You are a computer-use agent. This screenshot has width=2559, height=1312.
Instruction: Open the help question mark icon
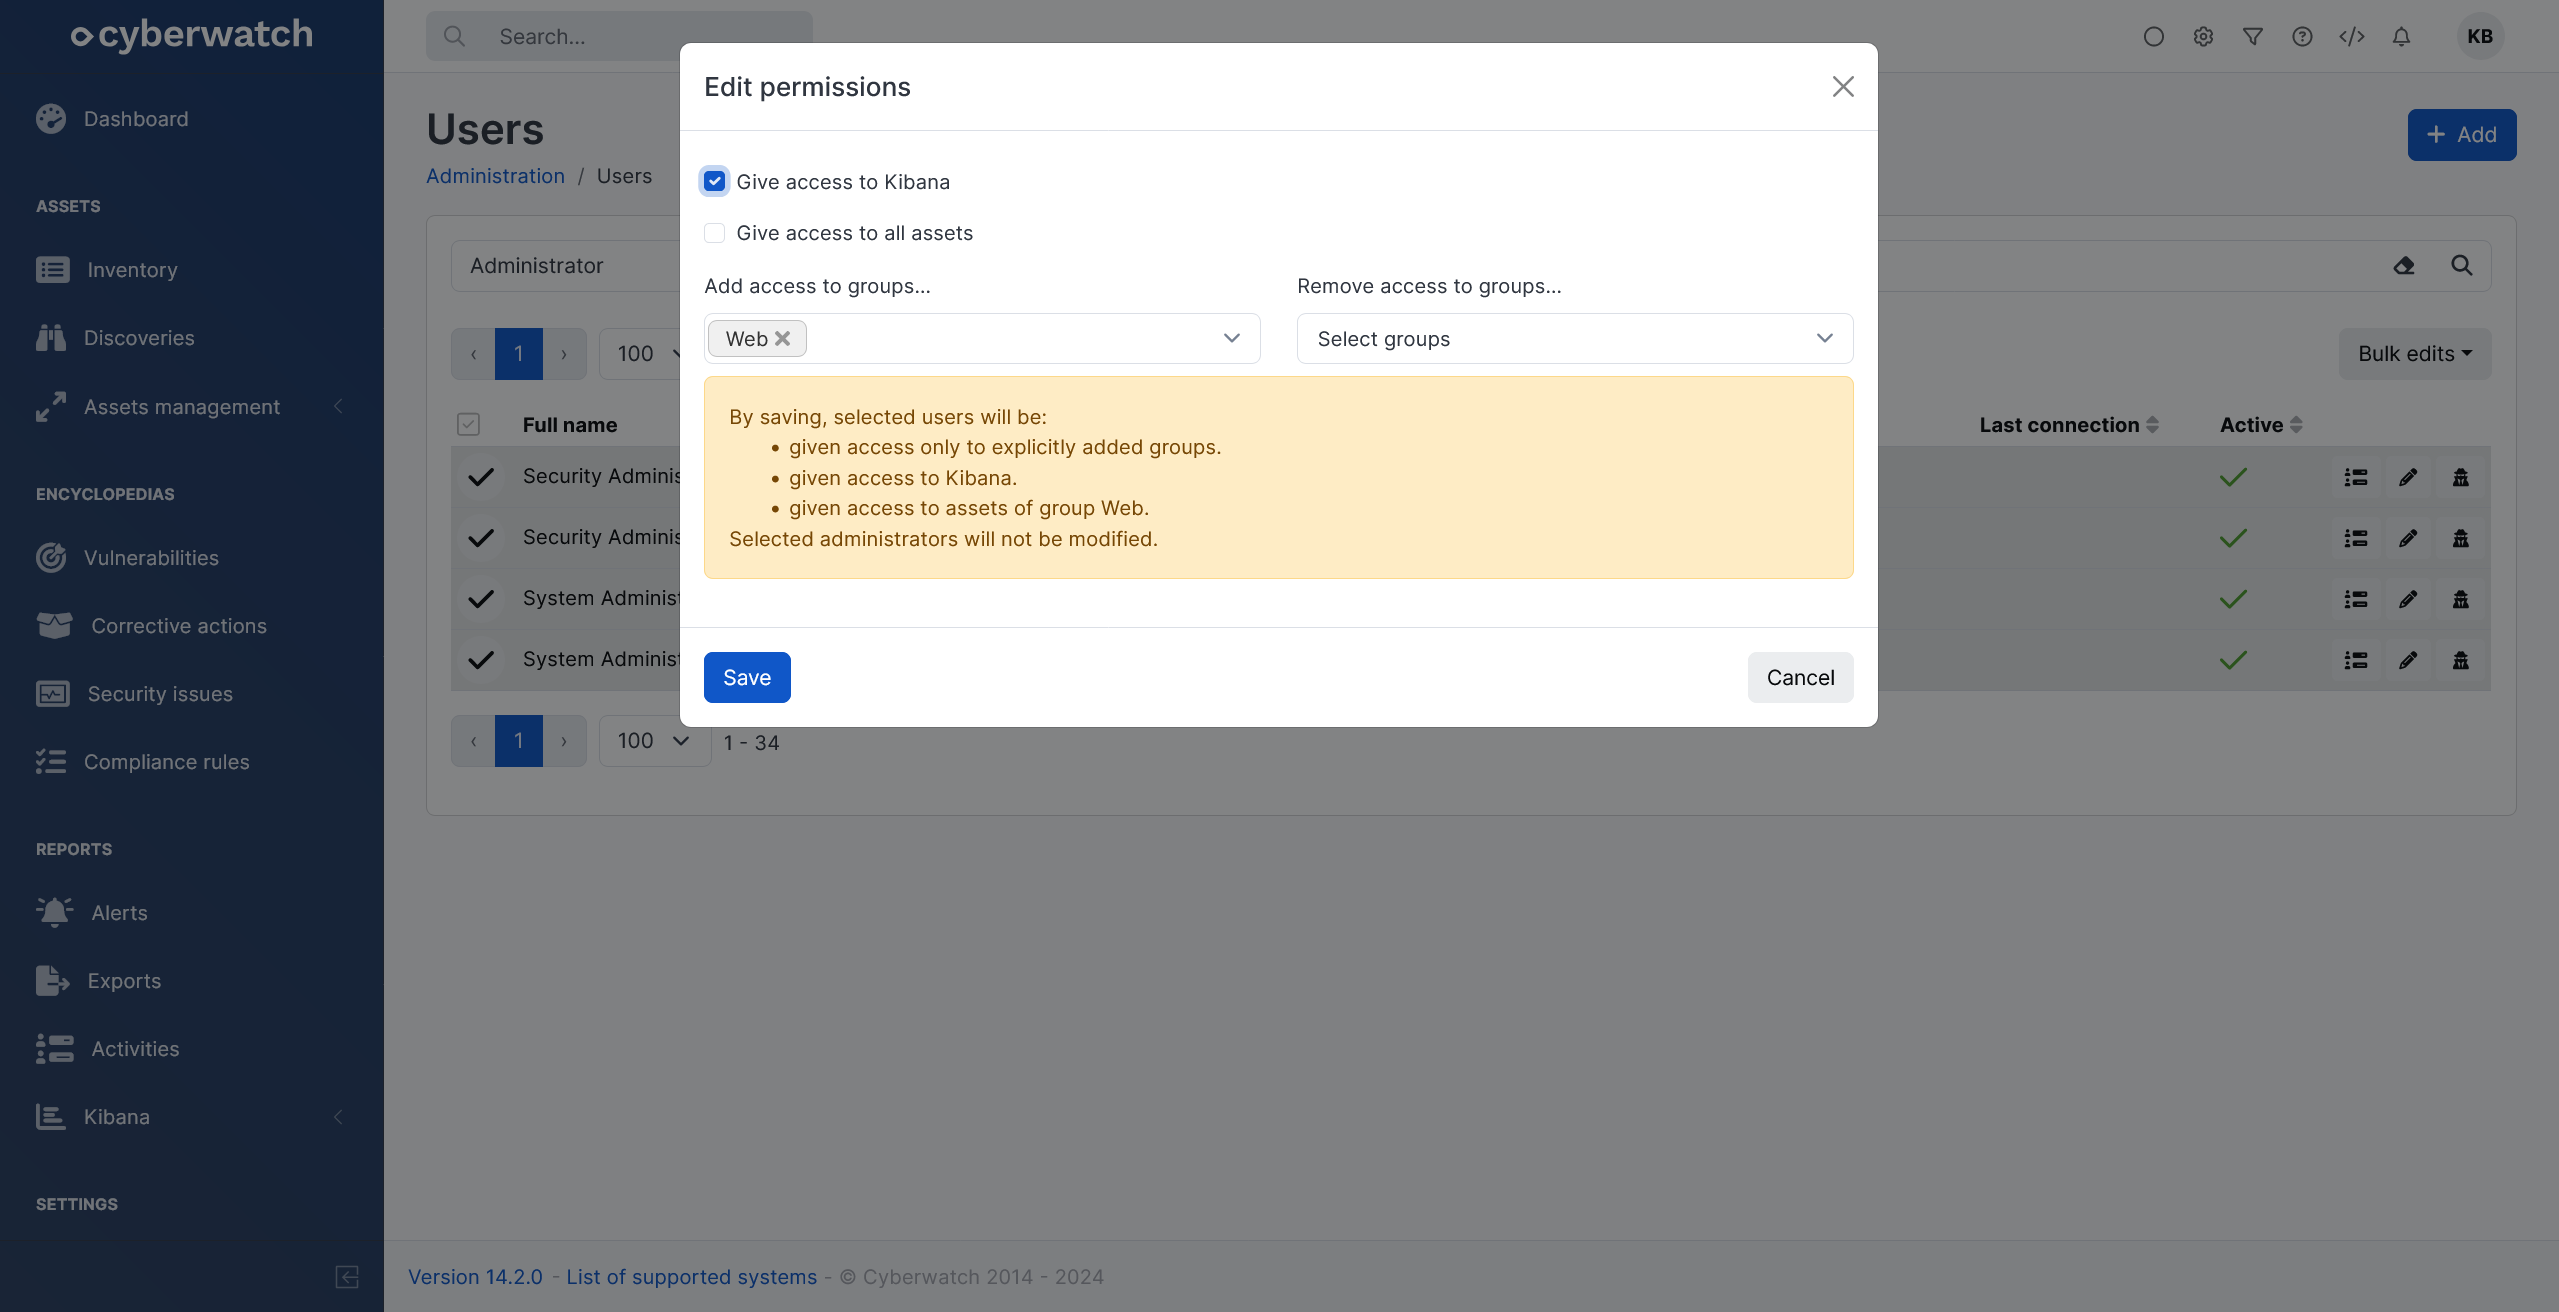coord(2302,37)
